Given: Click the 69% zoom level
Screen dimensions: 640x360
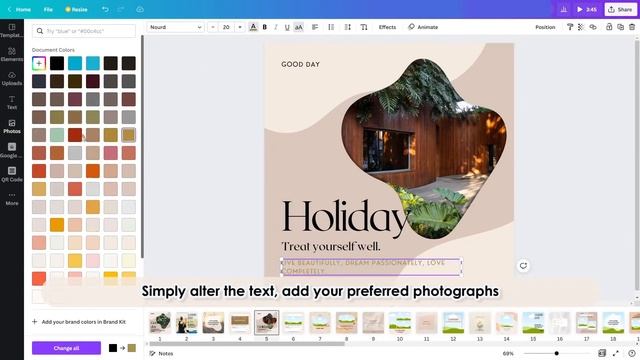Looking at the screenshot, I should (x=508, y=353).
